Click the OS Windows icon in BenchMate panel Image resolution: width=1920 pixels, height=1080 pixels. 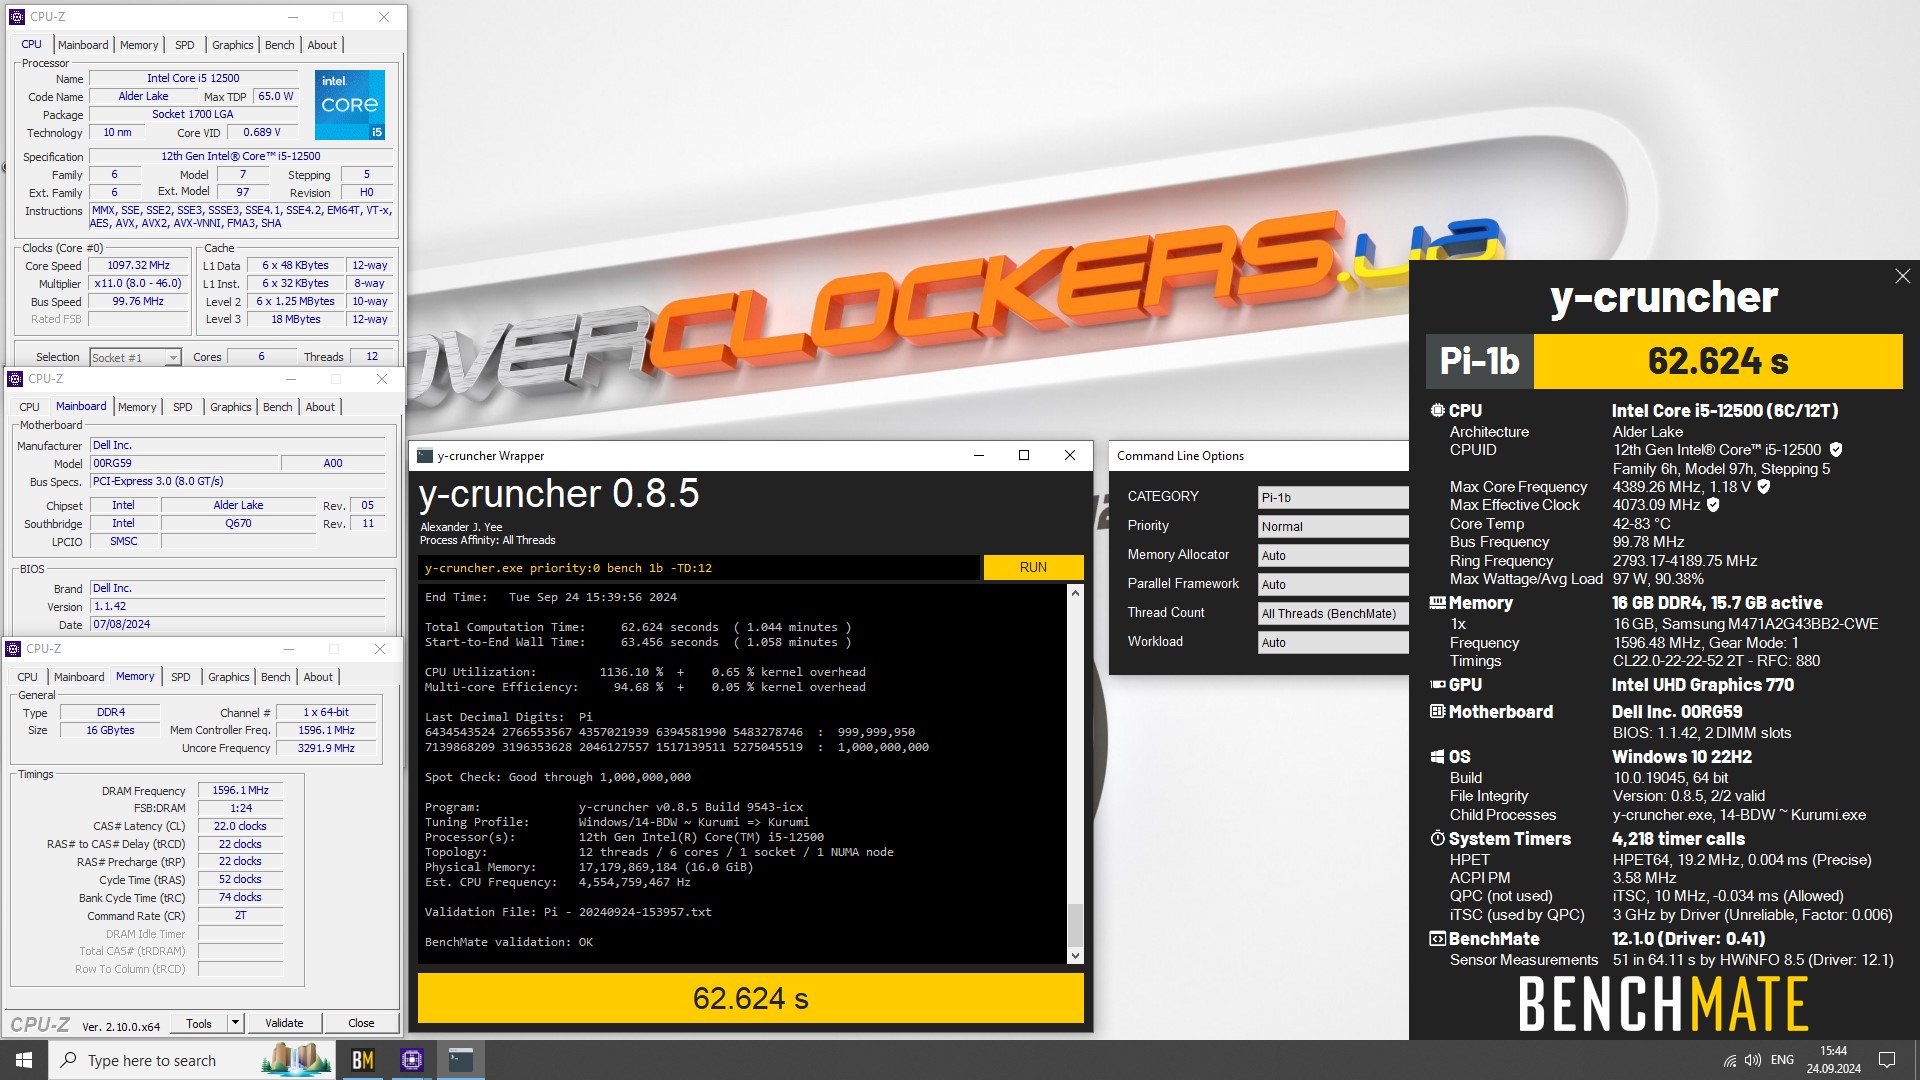(x=1437, y=757)
